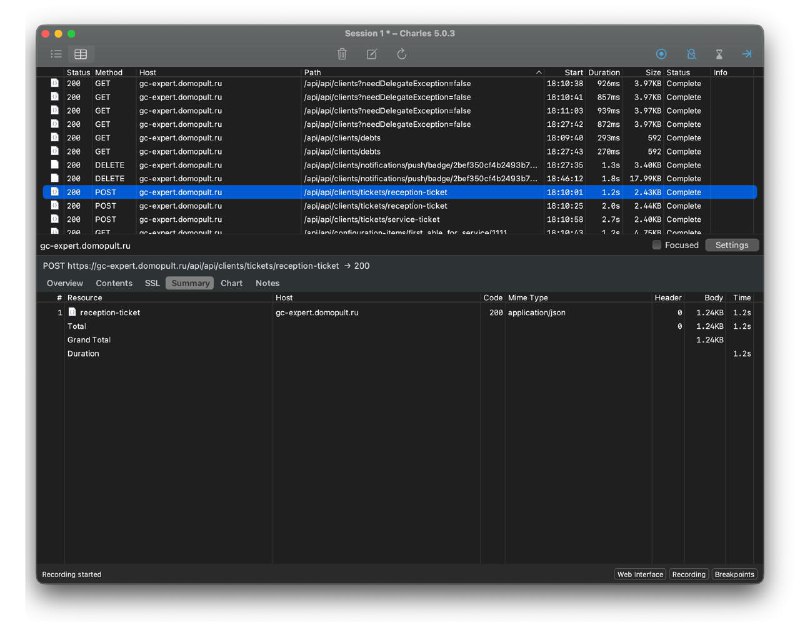Click the Settings button
Viewport: 800px width, 632px height.
tap(731, 245)
